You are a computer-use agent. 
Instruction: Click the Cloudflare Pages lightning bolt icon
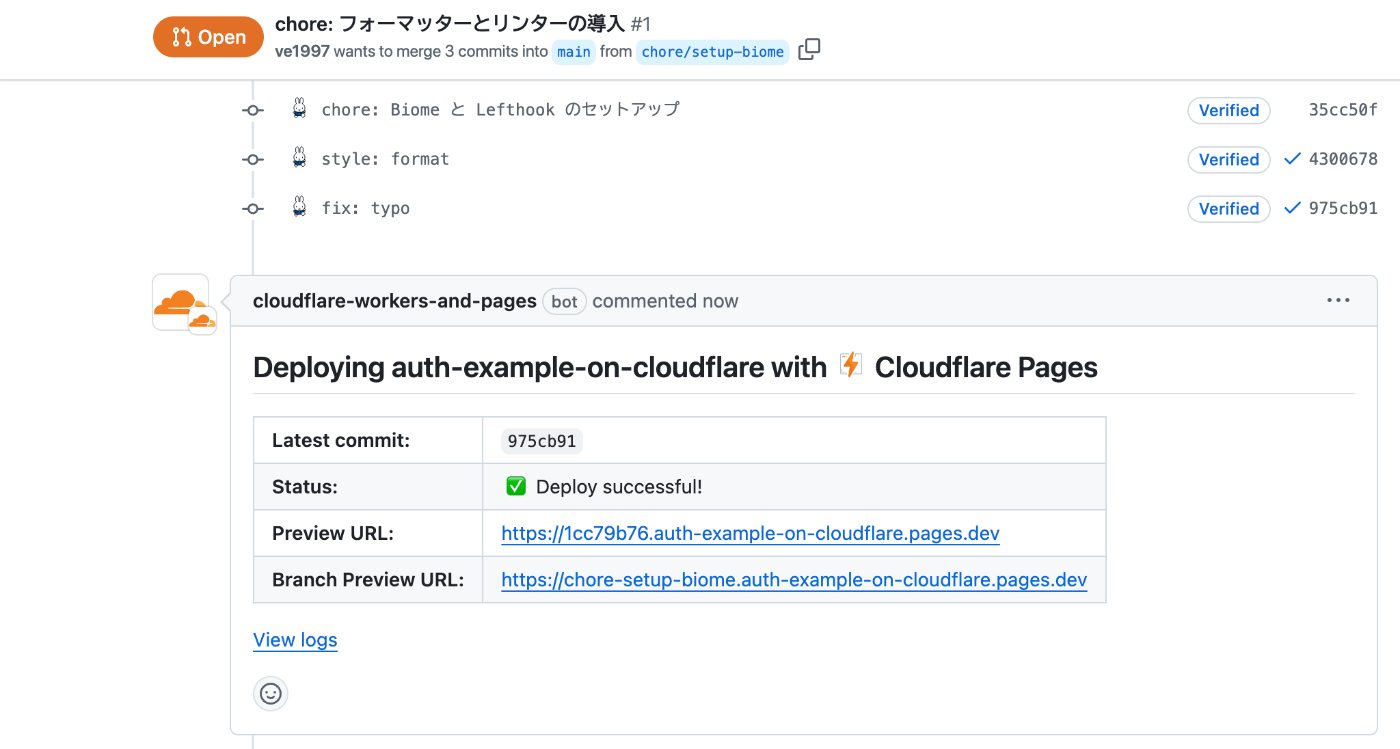(851, 366)
